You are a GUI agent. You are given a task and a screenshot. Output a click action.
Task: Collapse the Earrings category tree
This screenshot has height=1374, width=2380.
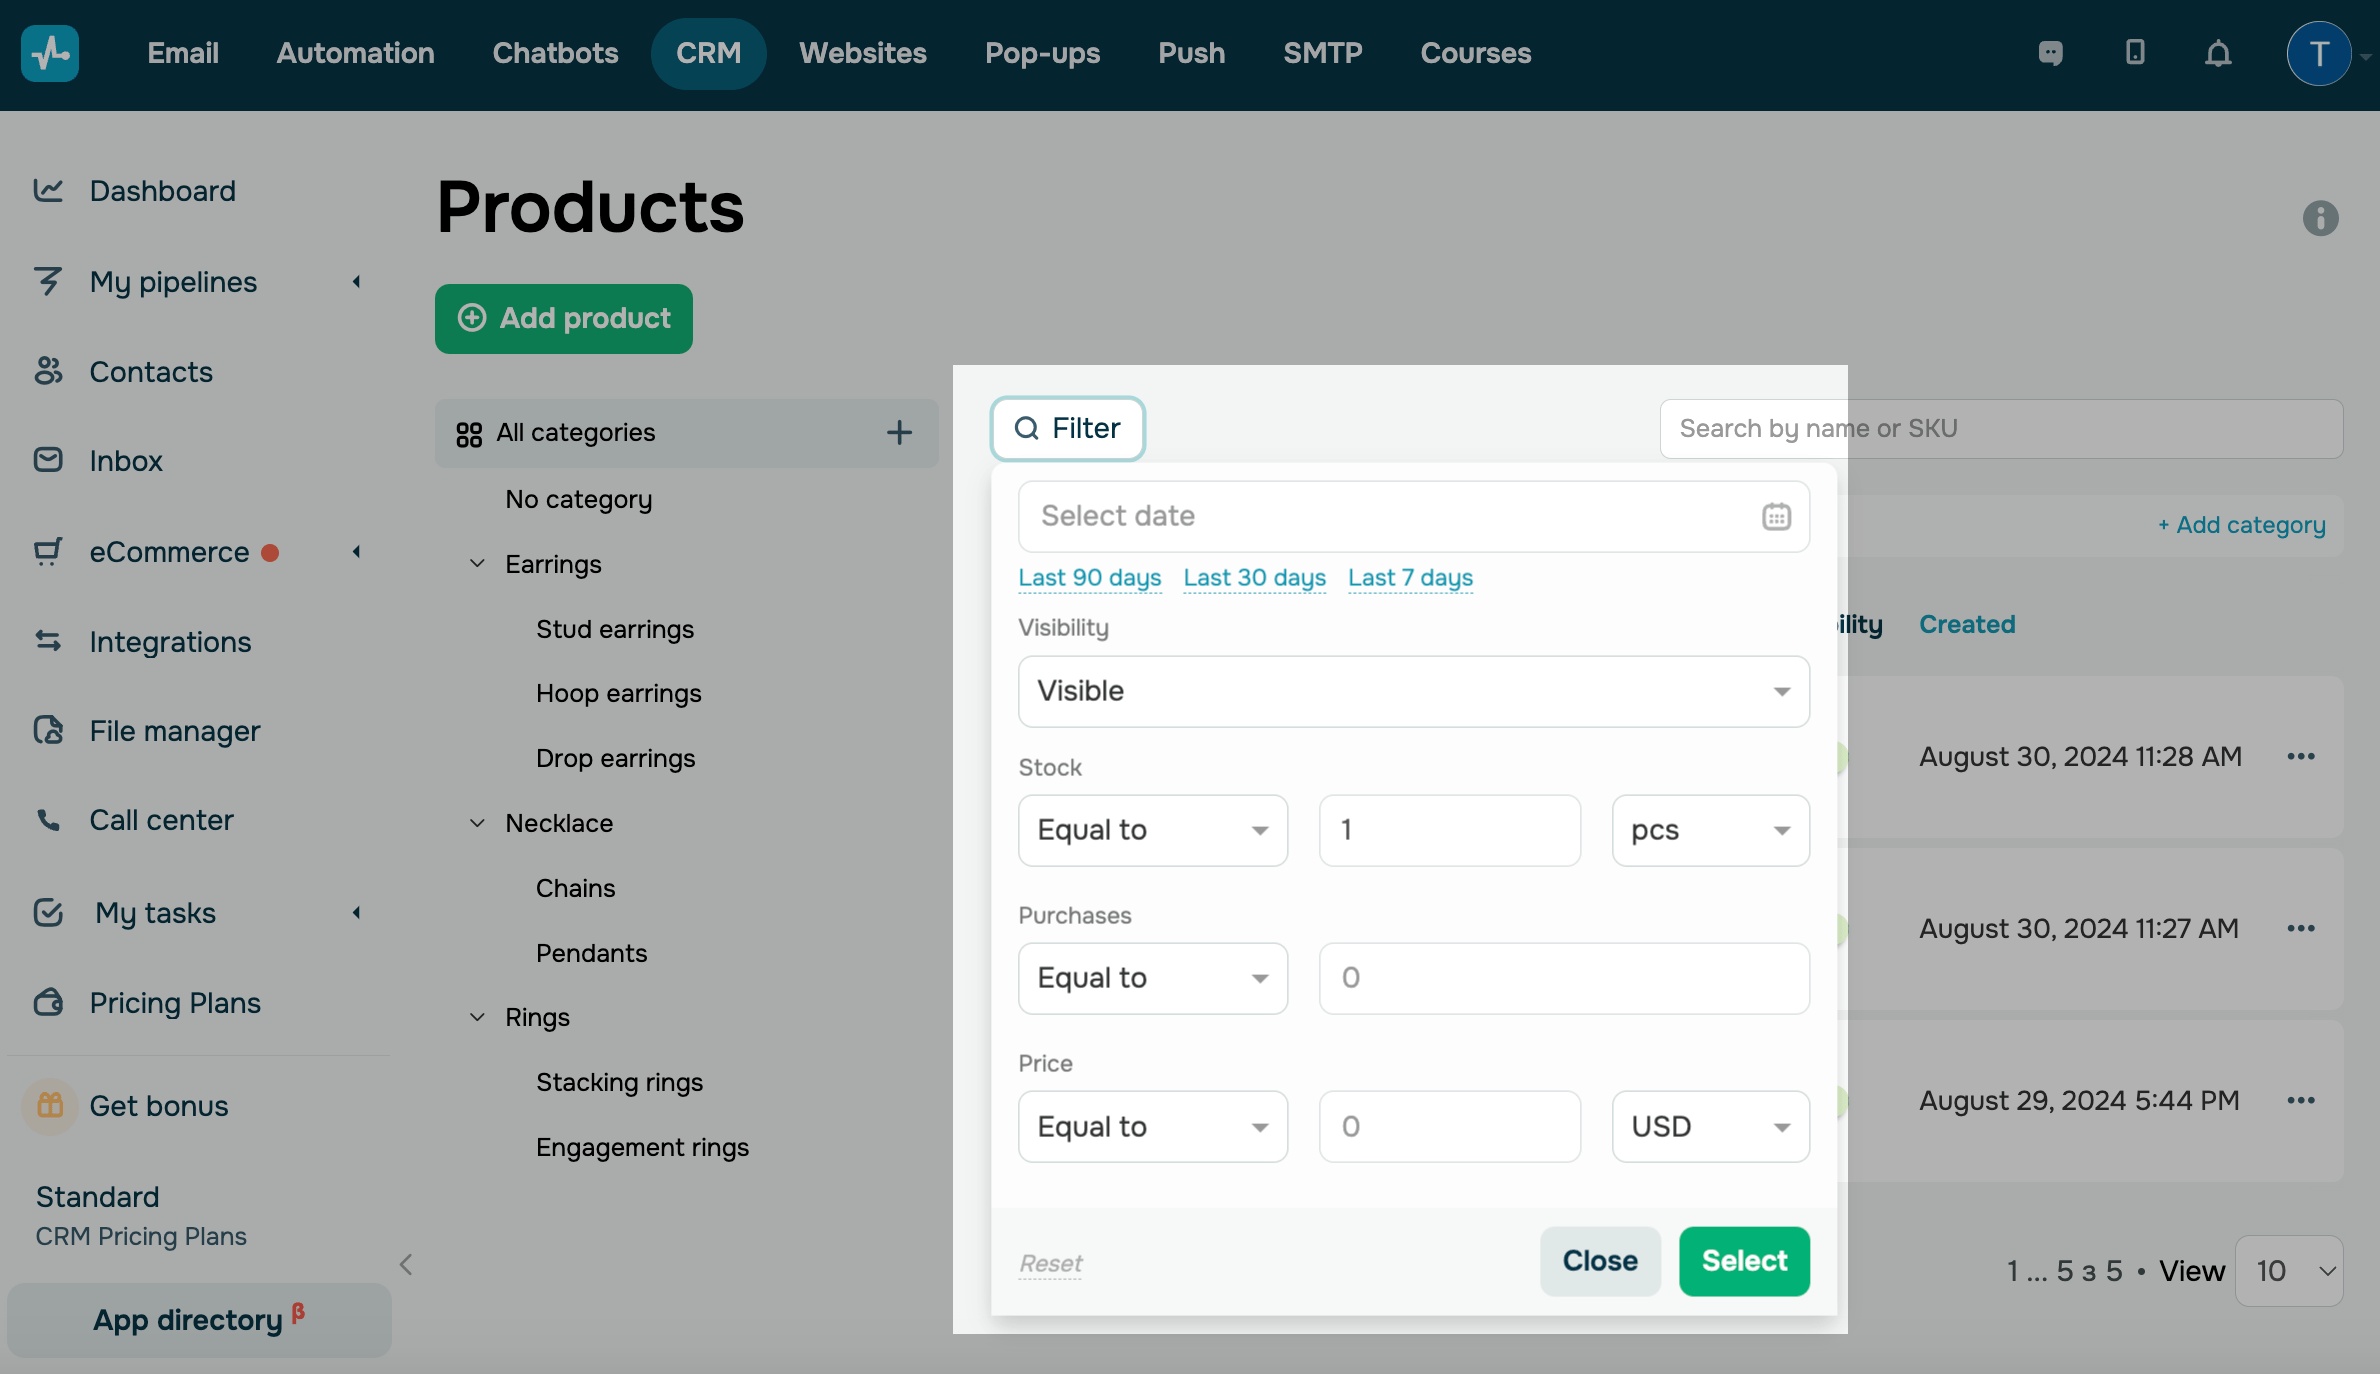click(478, 564)
